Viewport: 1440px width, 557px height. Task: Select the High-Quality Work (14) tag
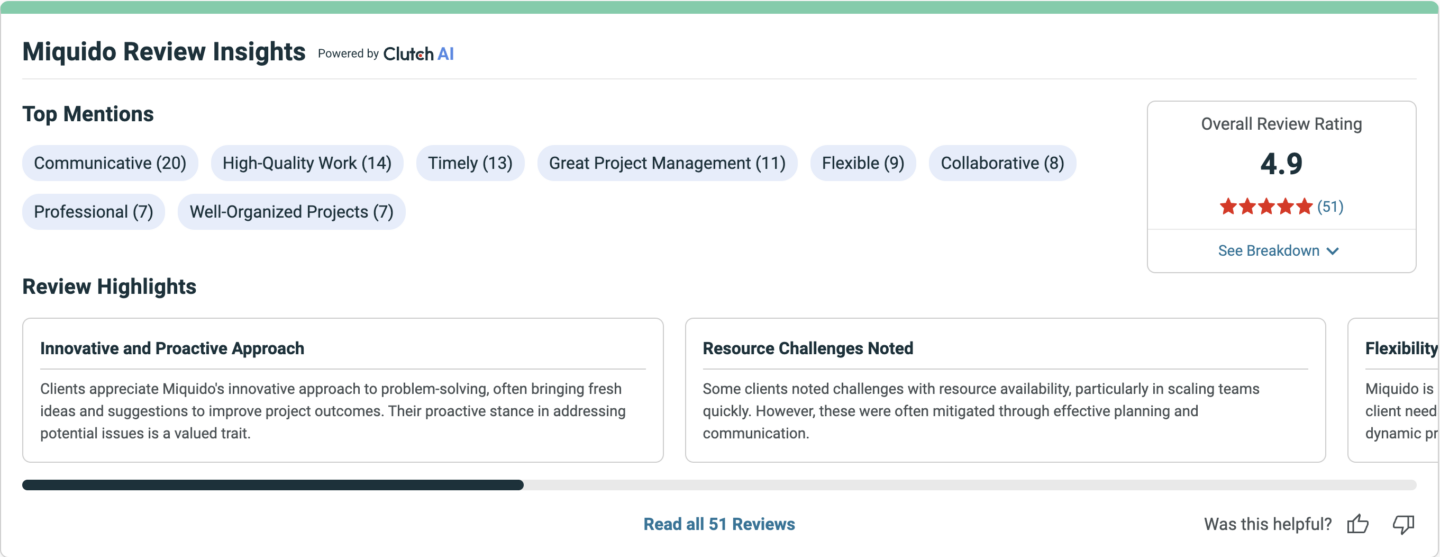point(307,163)
